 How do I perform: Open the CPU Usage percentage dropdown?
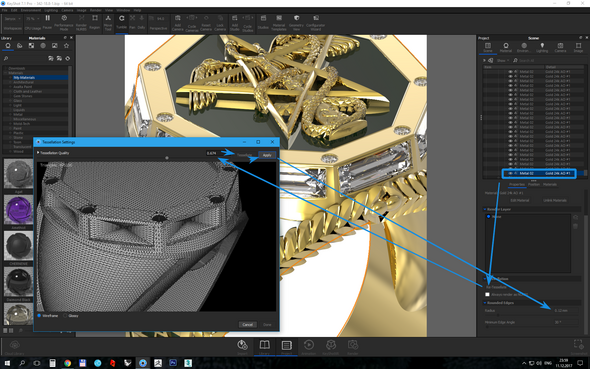tap(32, 19)
